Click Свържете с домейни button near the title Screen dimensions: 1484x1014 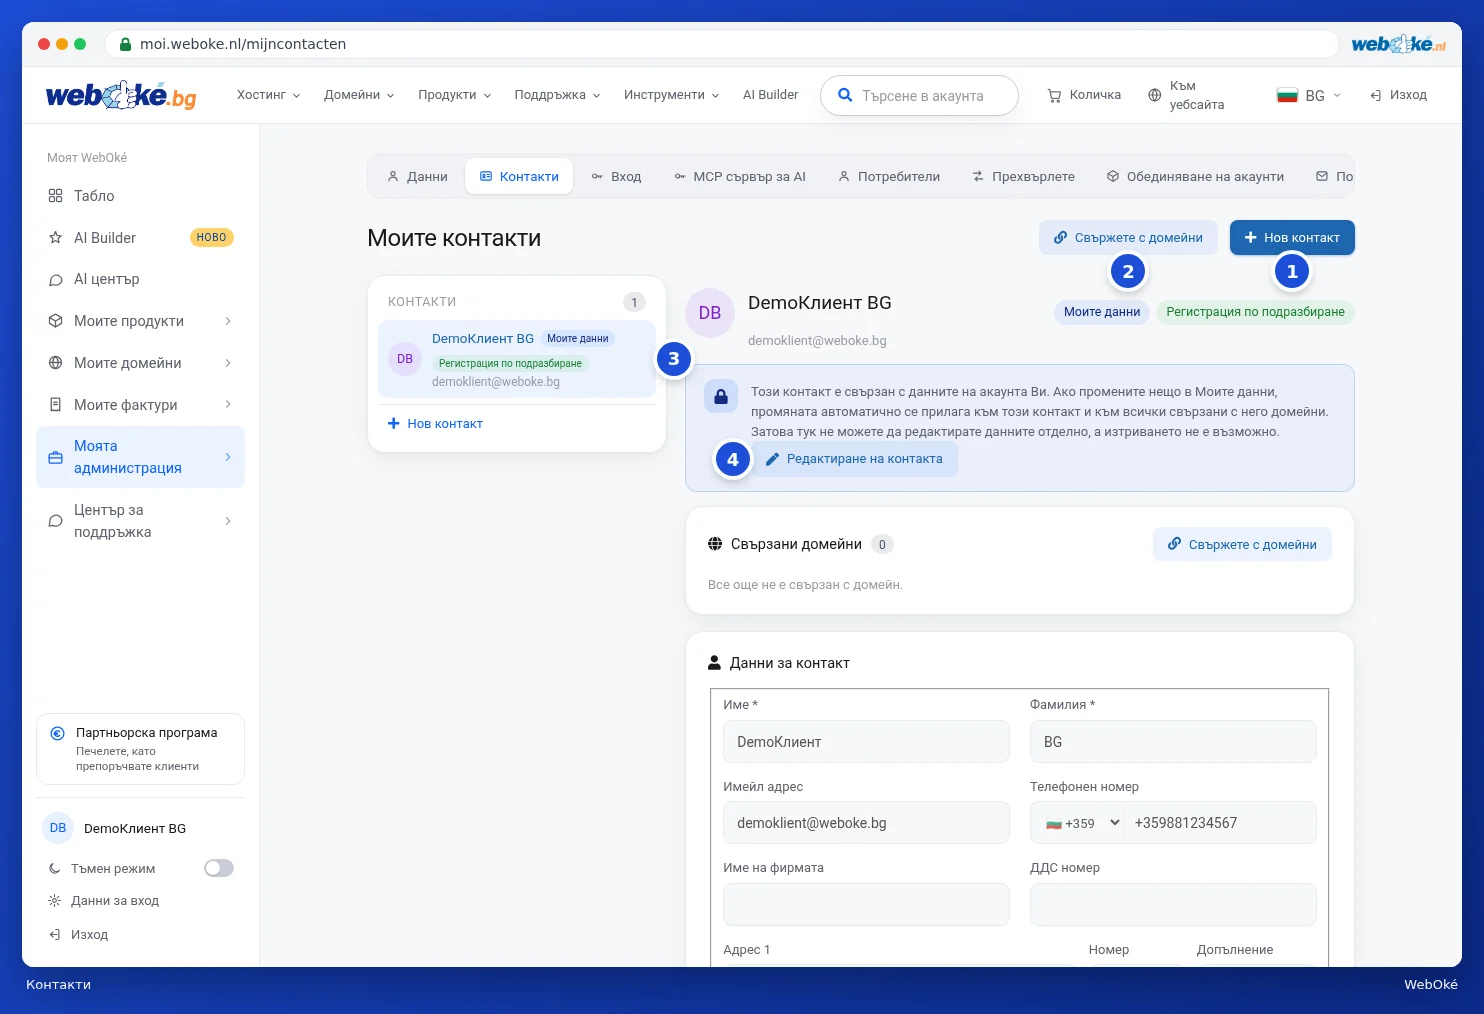pyautogui.click(x=1128, y=238)
